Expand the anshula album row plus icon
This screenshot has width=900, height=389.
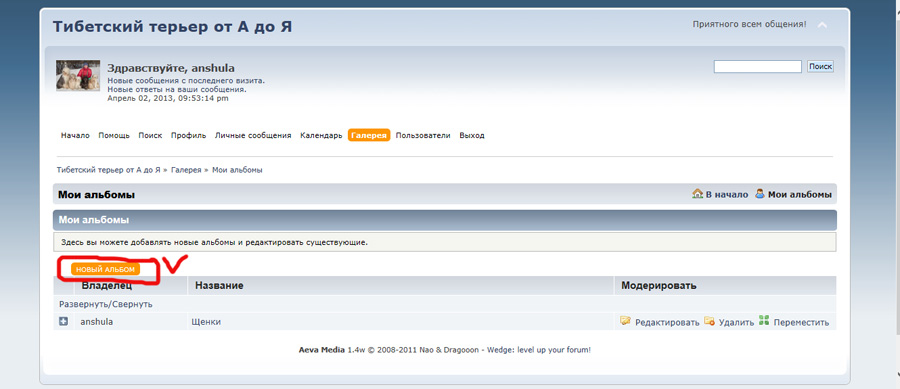pos(64,321)
